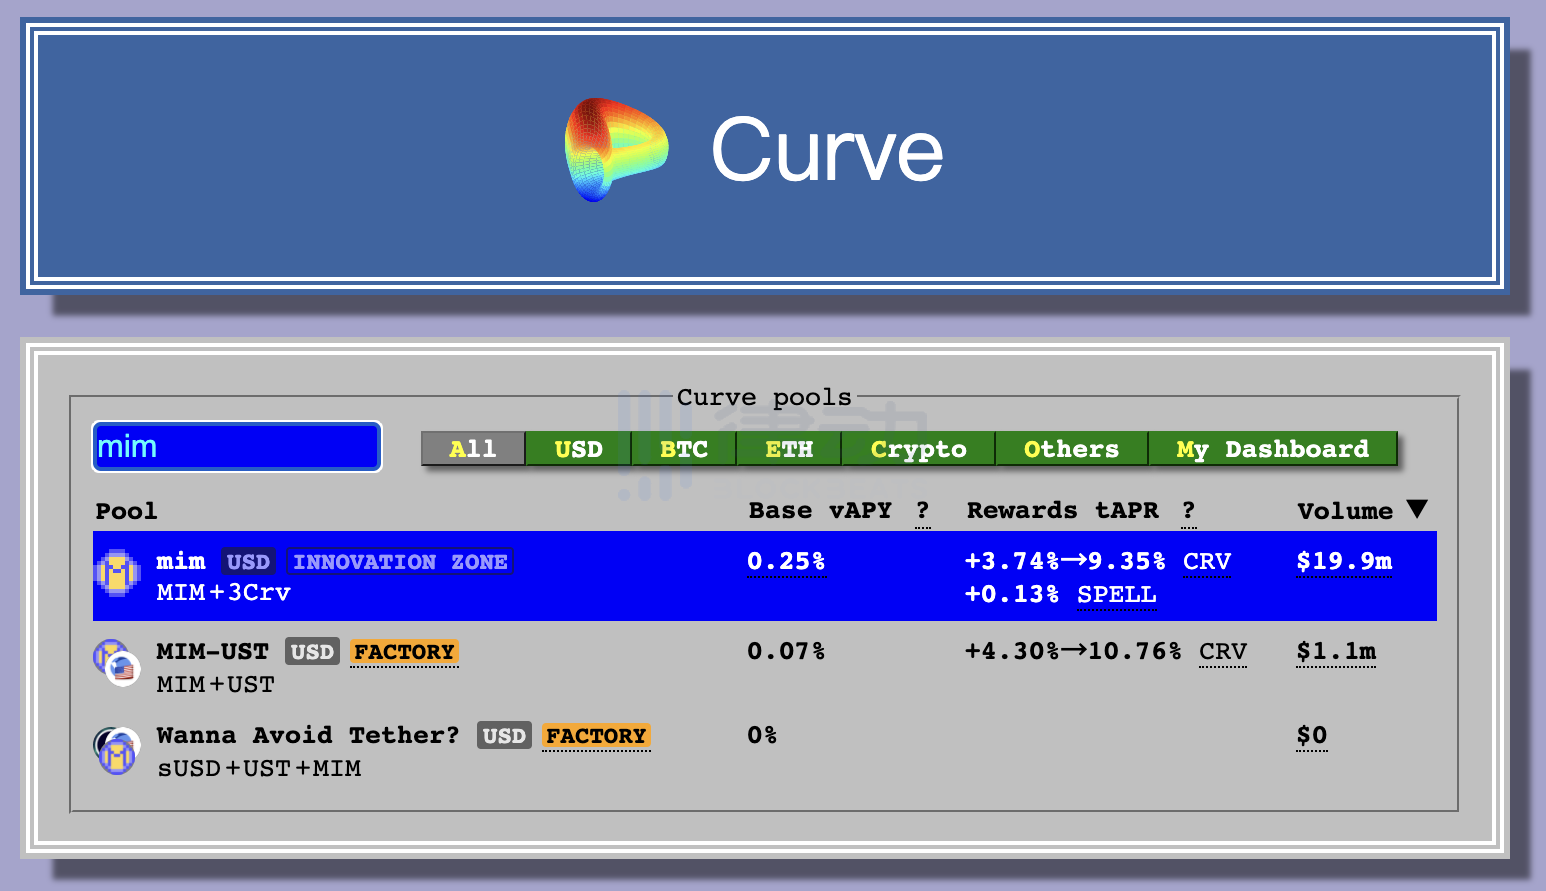Switch to the ETH filter tab
The width and height of the screenshot is (1546, 891).
[789, 449]
